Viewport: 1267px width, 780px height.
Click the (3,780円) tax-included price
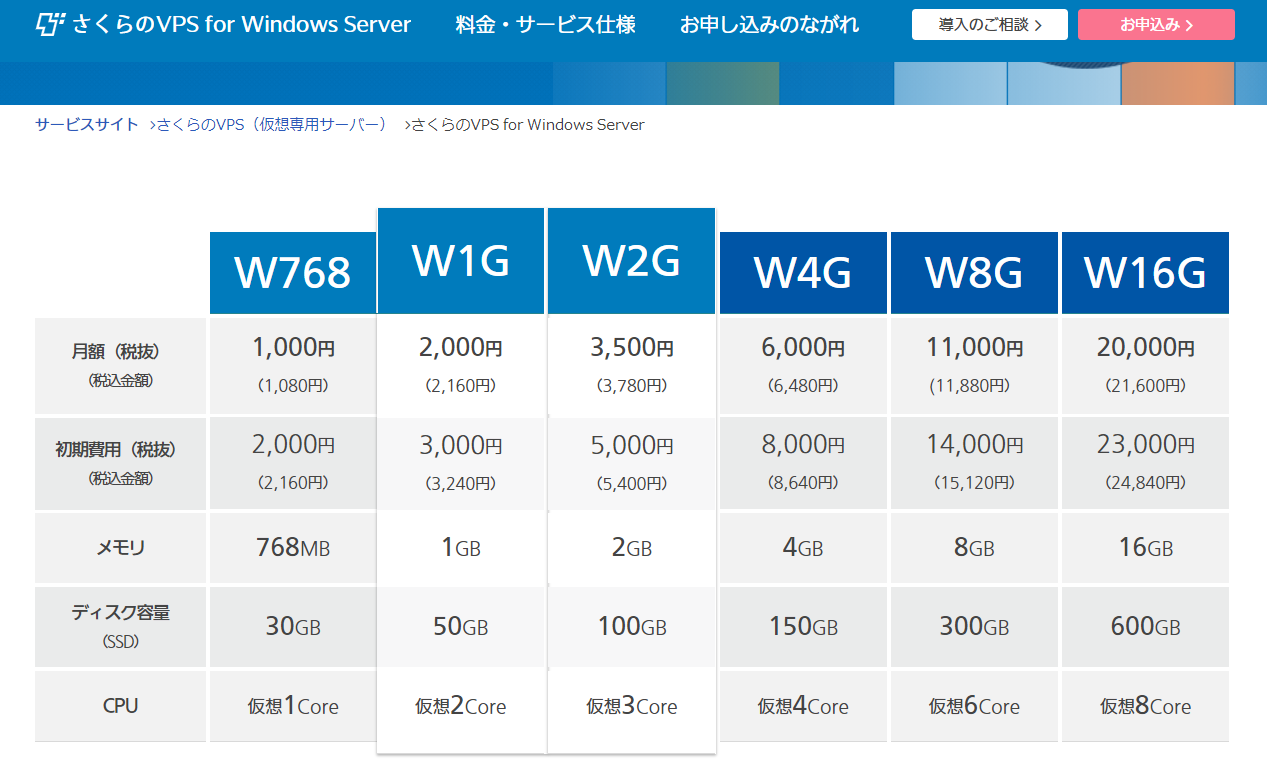[632, 385]
